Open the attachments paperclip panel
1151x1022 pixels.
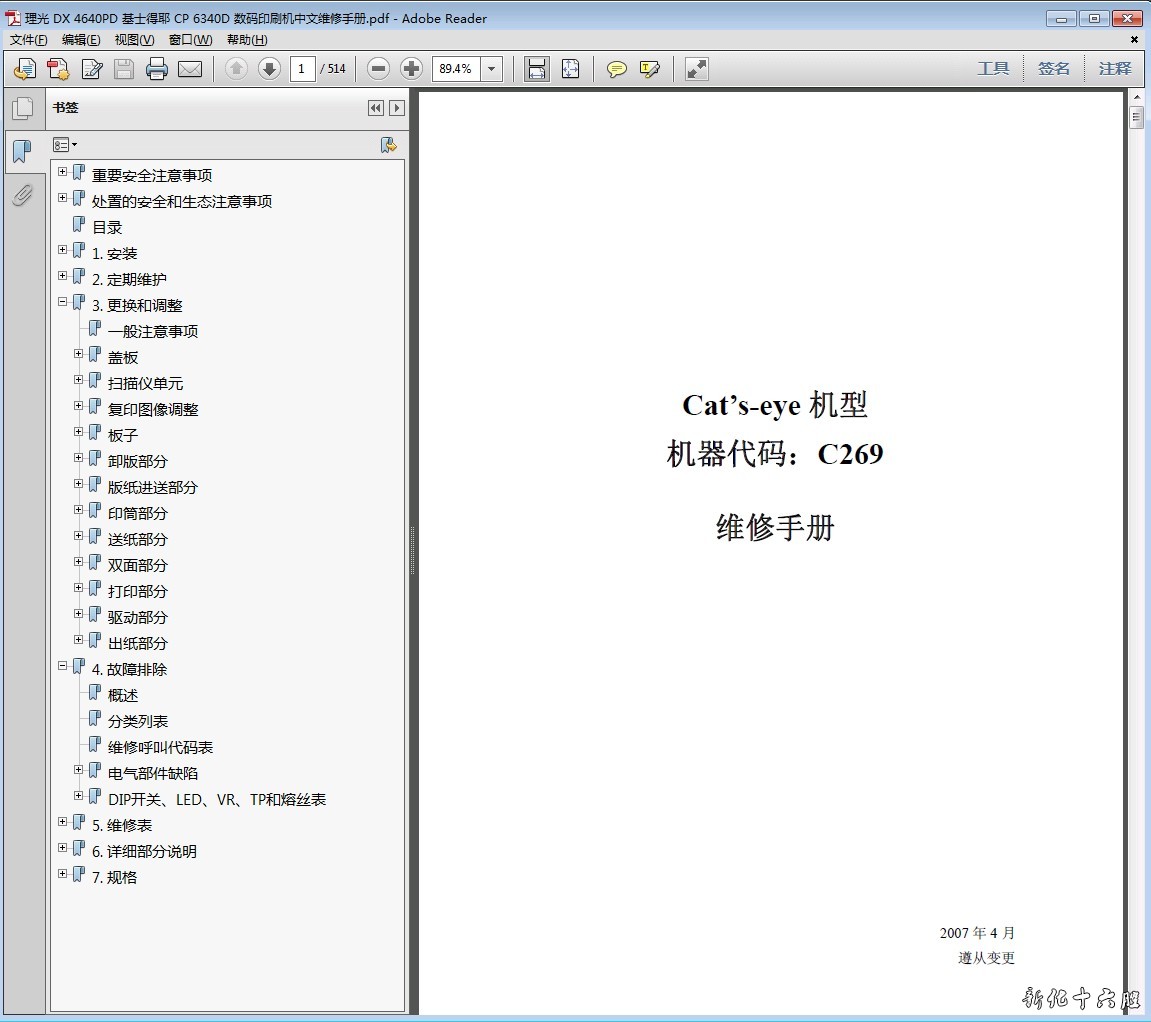(22, 195)
